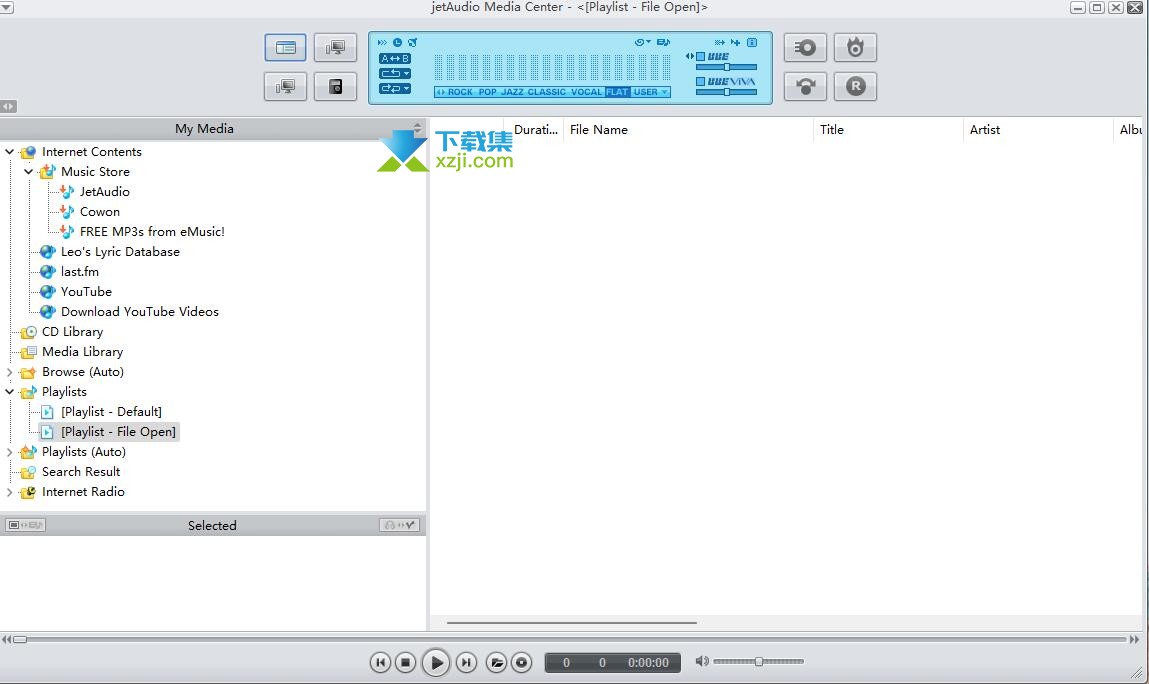Image resolution: width=1149 pixels, height=684 pixels.
Task: Click the record button in playback bar
Action: click(x=522, y=663)
